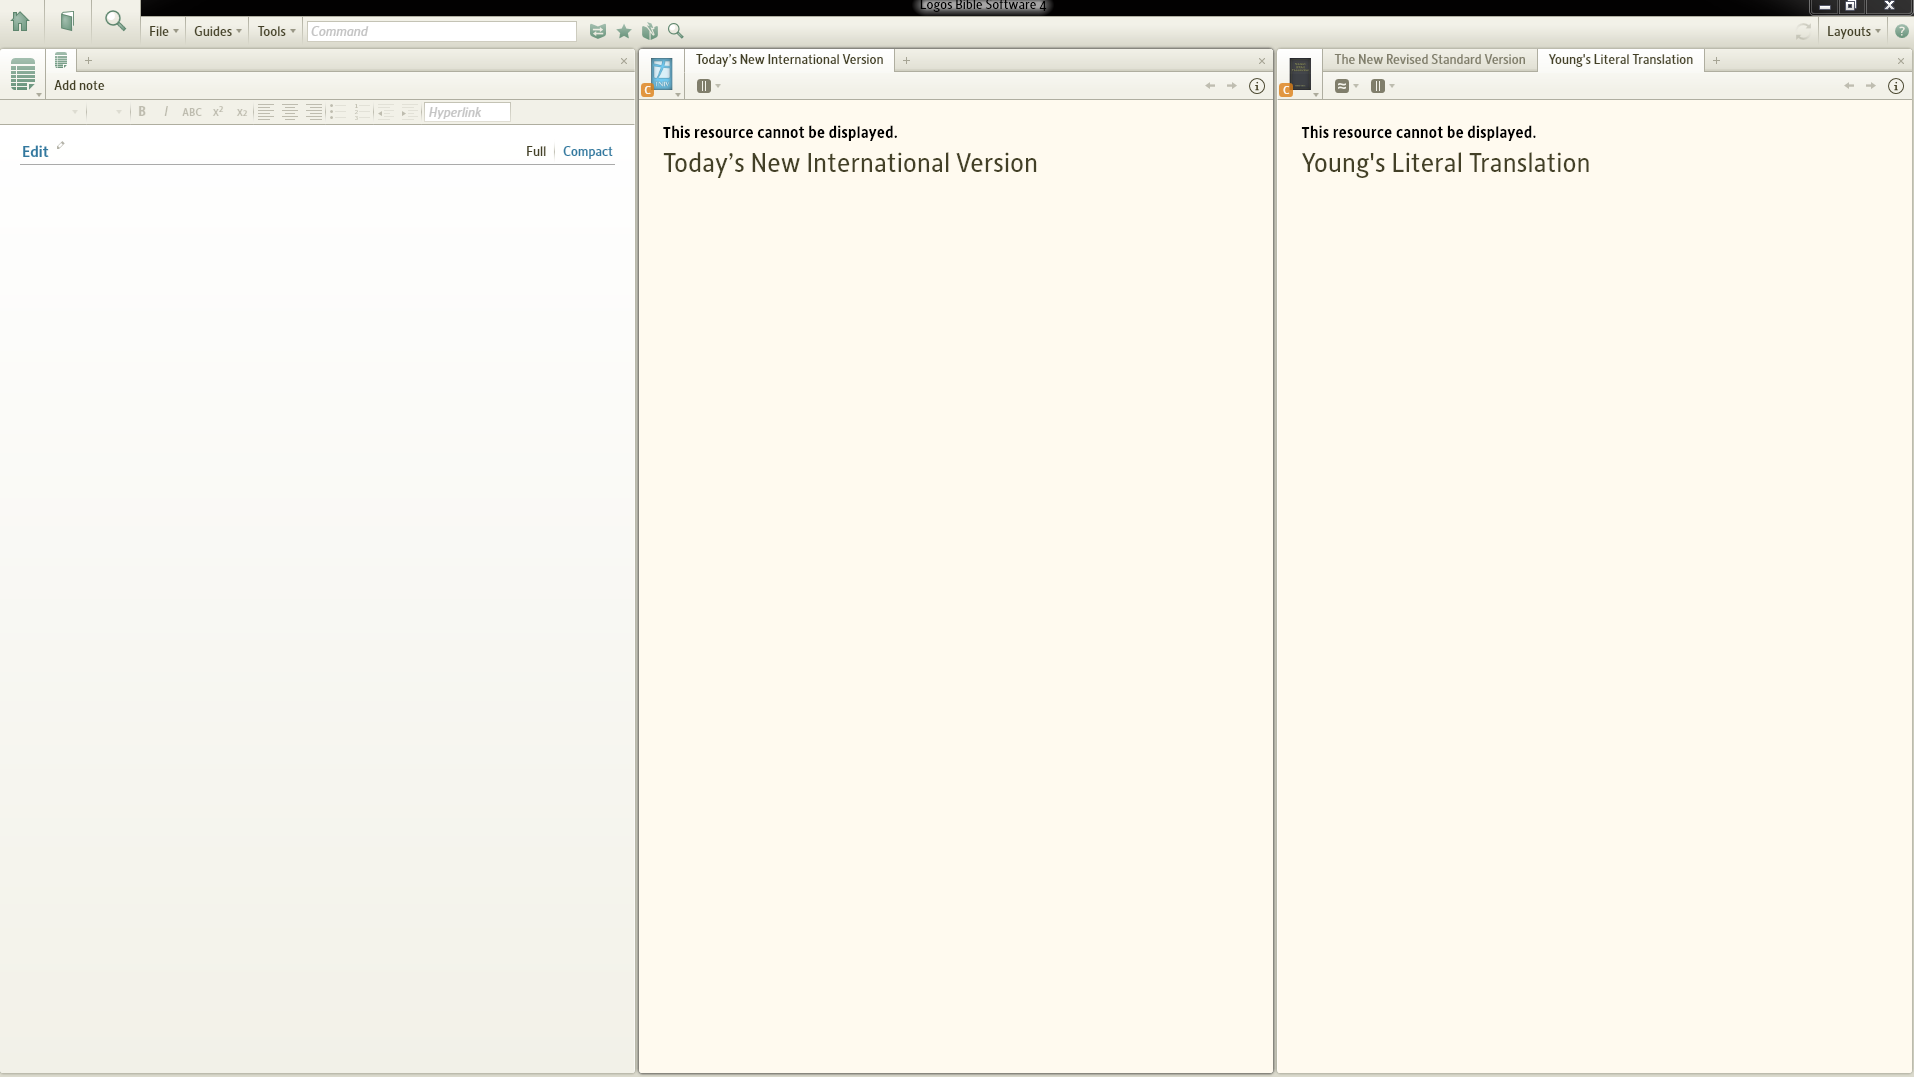Click the refresh sync icon near Layouts
Viewport: 1914px width, 1077px height.
(1803, 32)
